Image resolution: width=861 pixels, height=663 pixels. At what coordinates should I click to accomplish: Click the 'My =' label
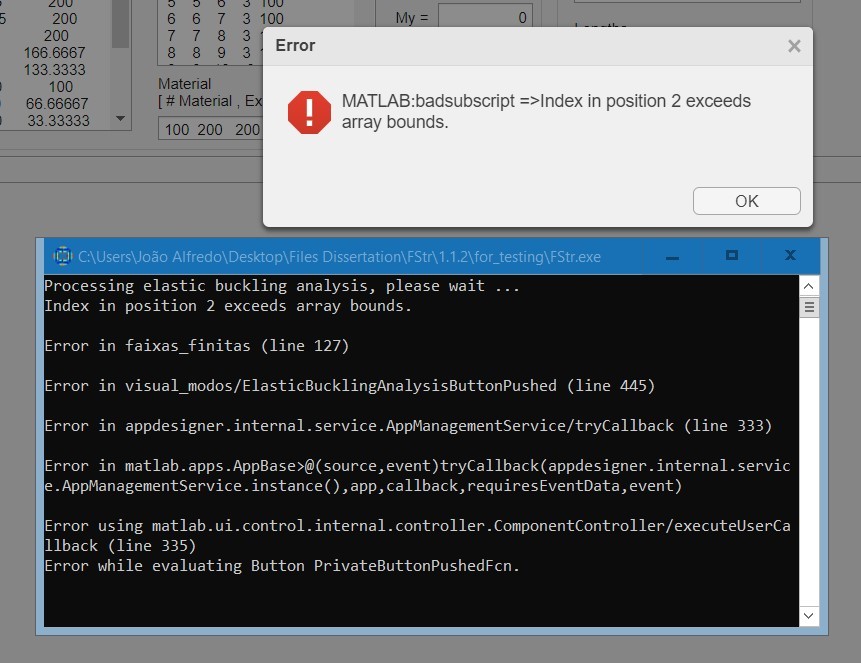click(x=411, y=18)
